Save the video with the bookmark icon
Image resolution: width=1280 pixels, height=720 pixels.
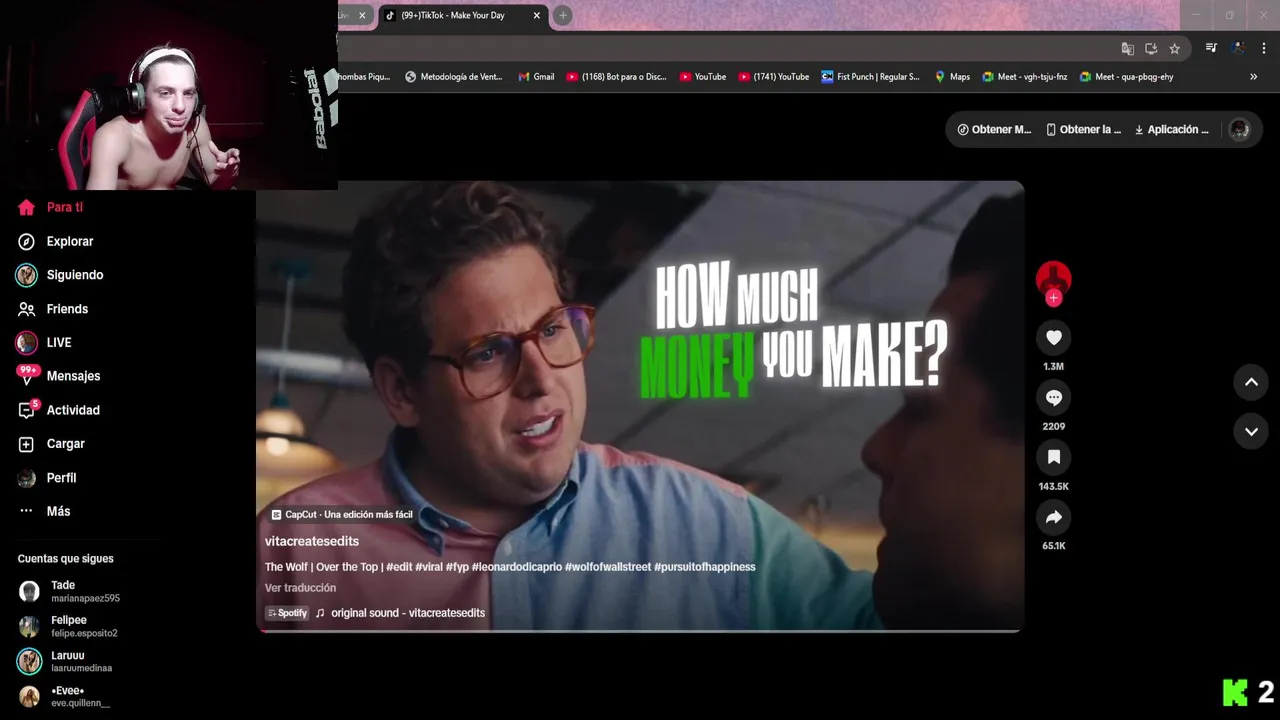click(1053, 458)
